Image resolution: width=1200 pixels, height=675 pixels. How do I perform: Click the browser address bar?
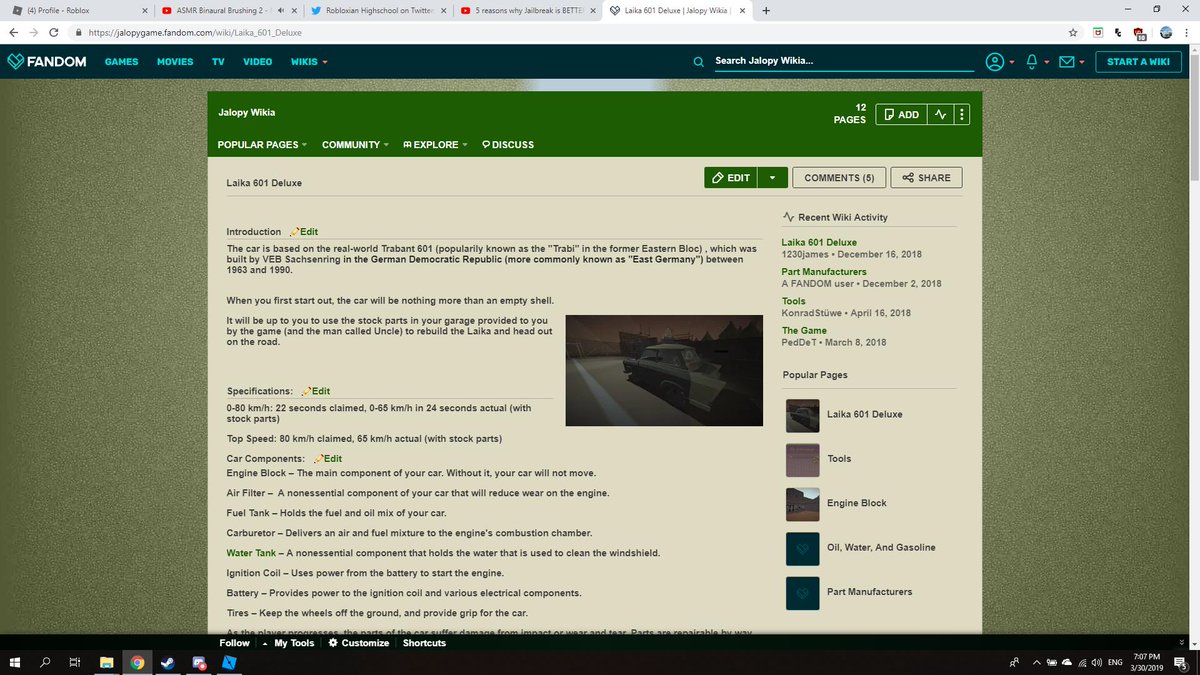pyautogui.click(x=570, y=32)
